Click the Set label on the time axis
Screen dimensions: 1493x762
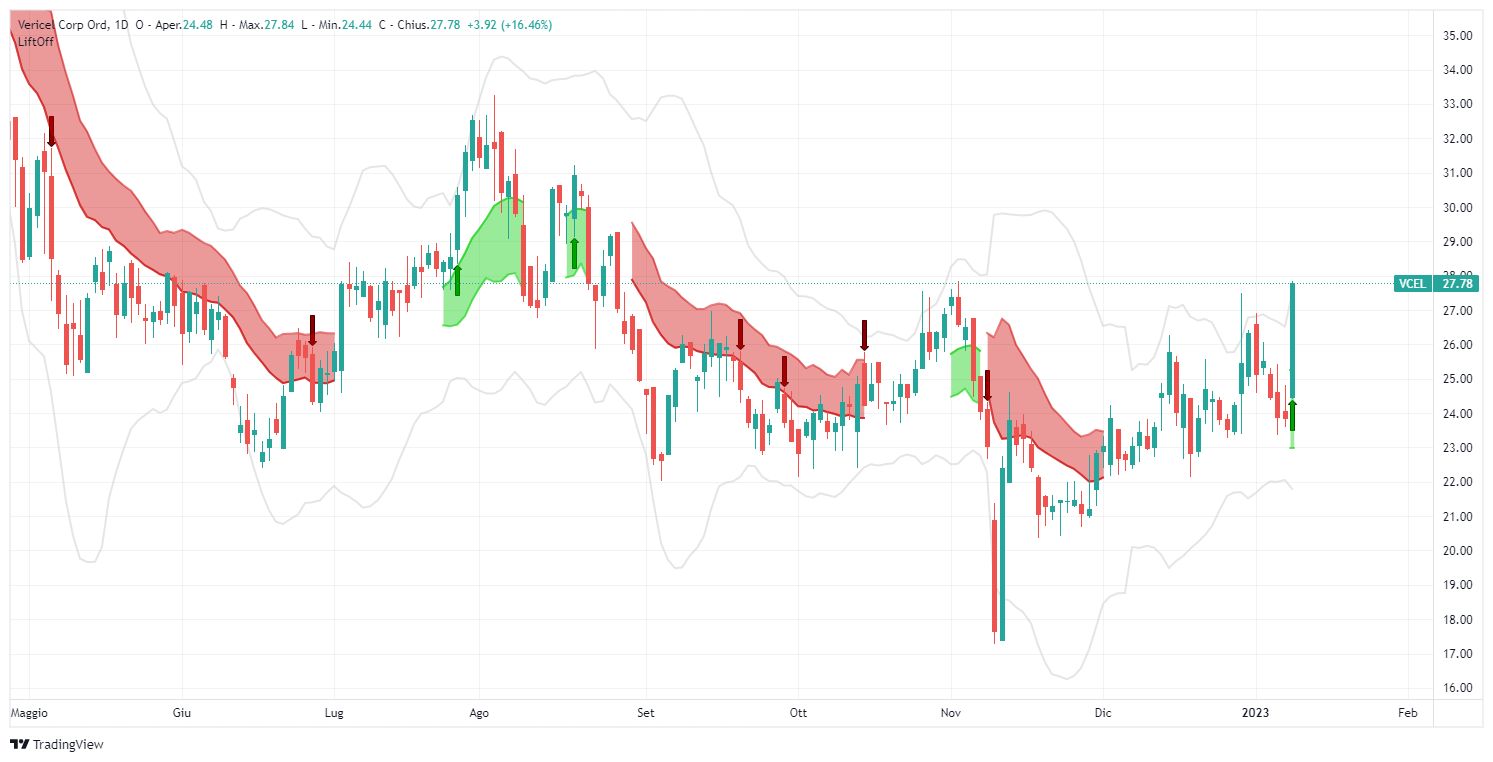[645, 713]
